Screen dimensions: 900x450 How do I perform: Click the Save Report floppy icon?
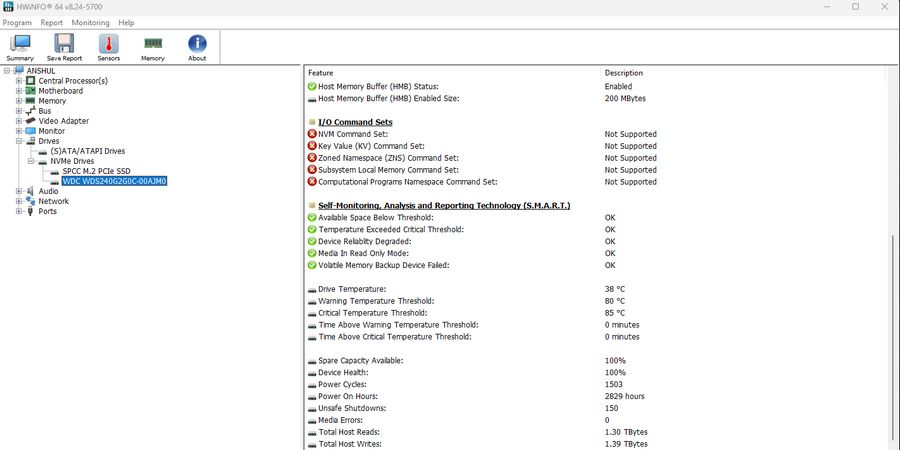[x=64, y=46]
